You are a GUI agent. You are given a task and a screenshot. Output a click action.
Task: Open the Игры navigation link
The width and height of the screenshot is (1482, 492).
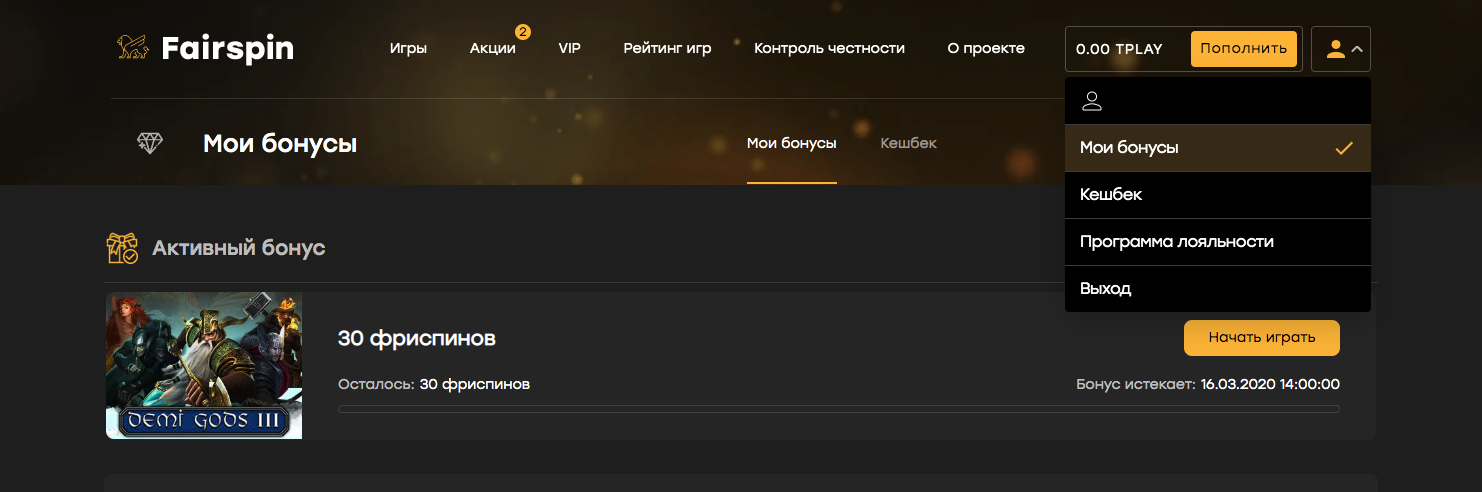click(x=408, y=48)
